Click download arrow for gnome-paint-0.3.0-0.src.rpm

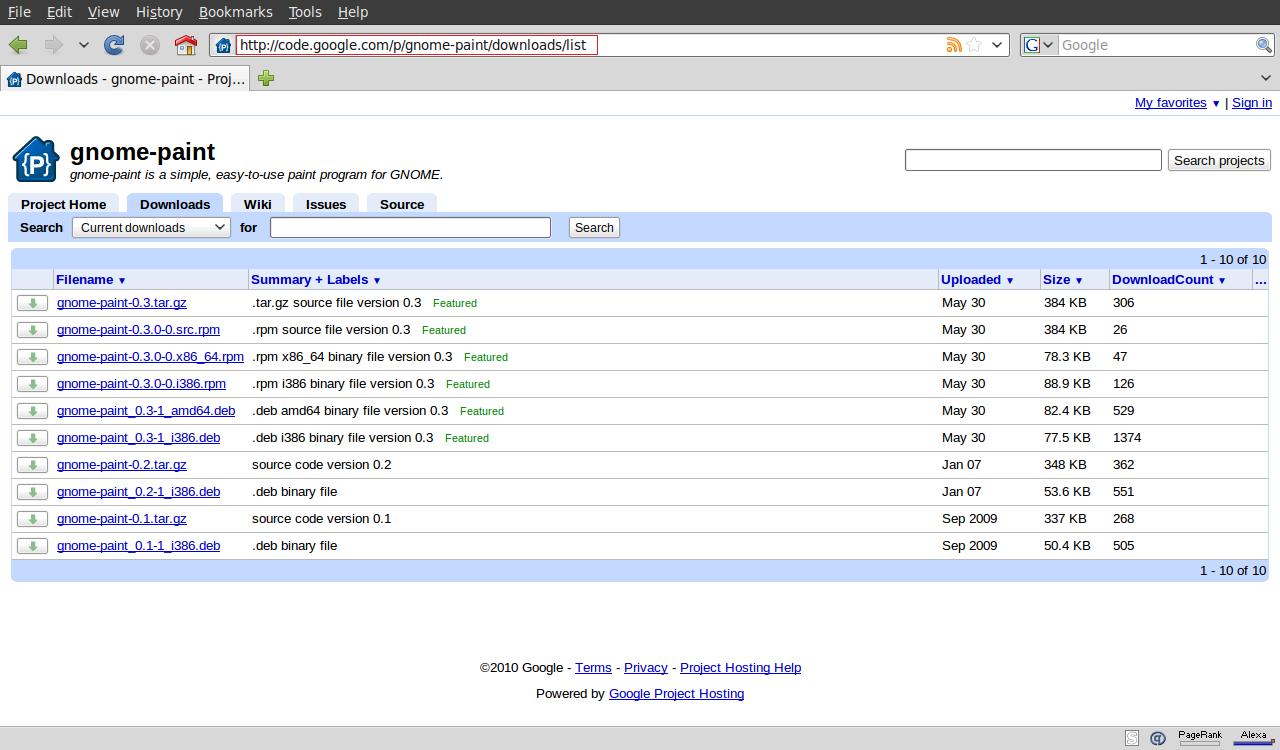32,330
